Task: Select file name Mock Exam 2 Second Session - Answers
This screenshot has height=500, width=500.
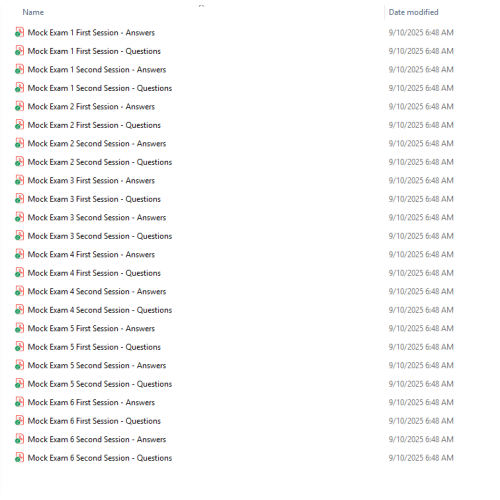Action: pyautogui.click(x=97, y=144)
